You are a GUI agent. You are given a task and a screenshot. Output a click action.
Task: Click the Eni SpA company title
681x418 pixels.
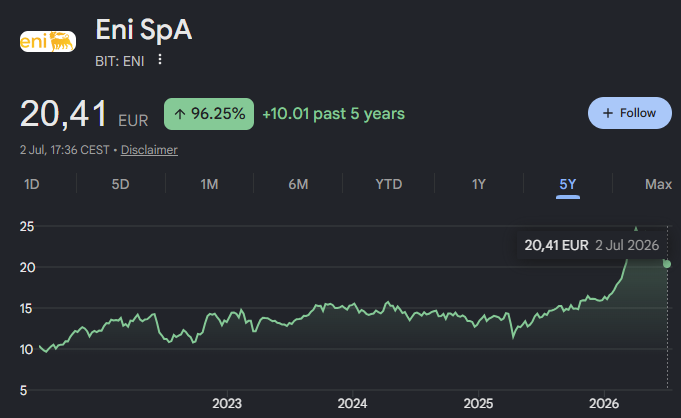(144, 30)
